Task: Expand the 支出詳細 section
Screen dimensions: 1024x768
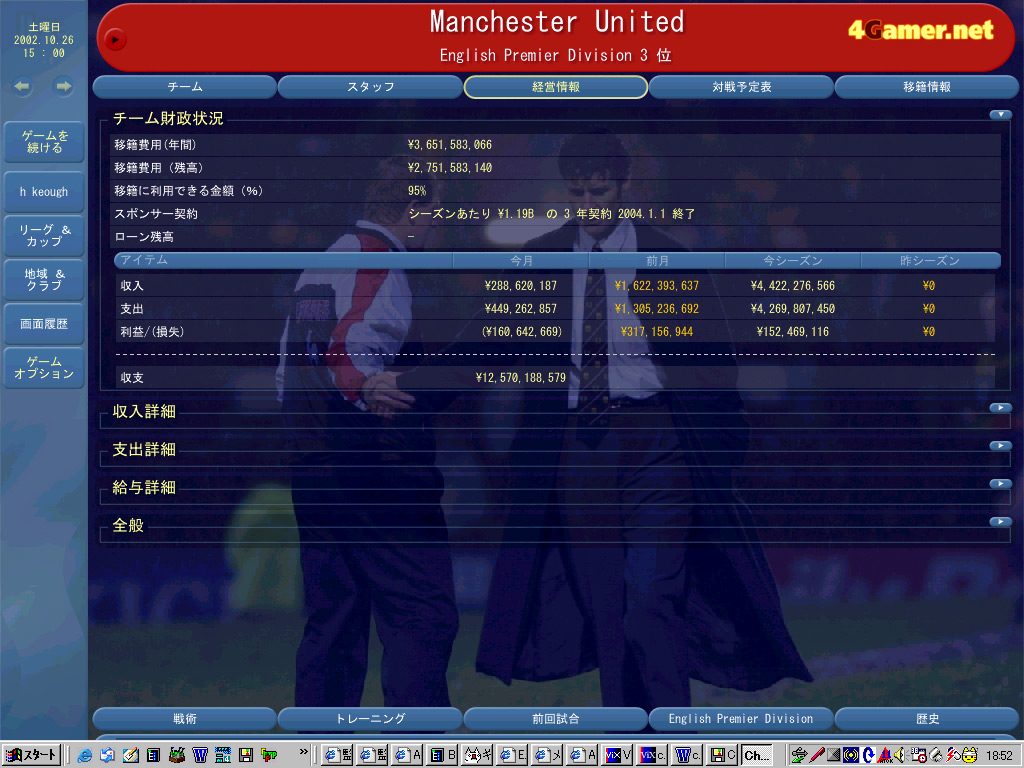Action: point(1000,445)
